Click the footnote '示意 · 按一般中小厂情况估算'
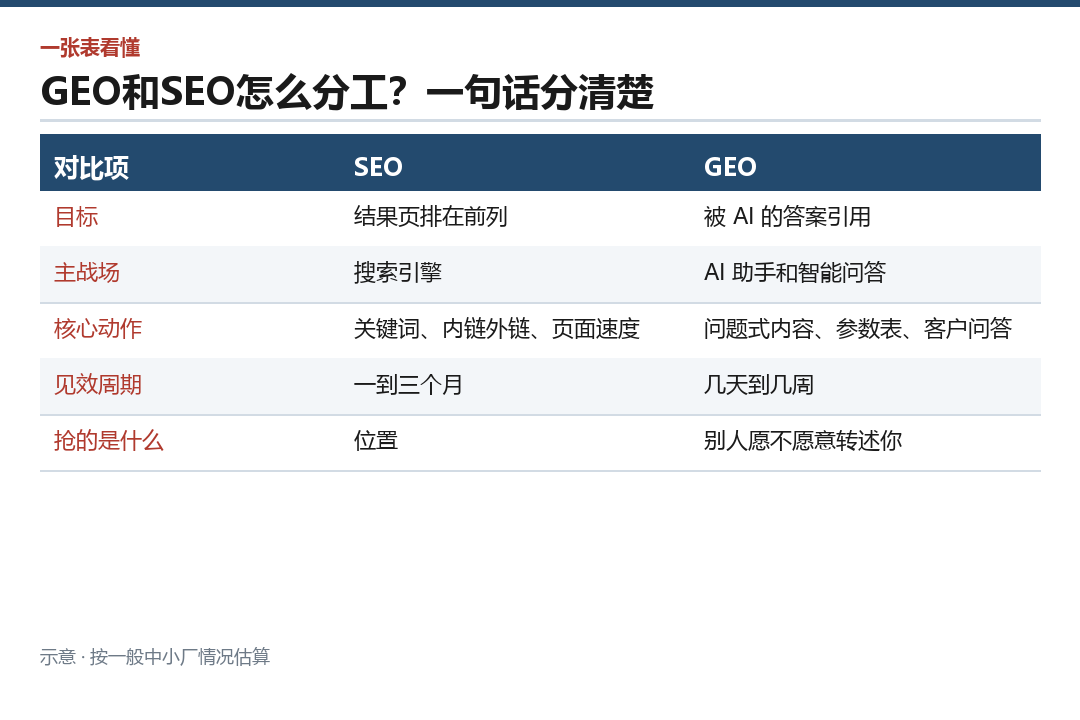The height and width of the screenshot is (720, 1080). [155, 657]
